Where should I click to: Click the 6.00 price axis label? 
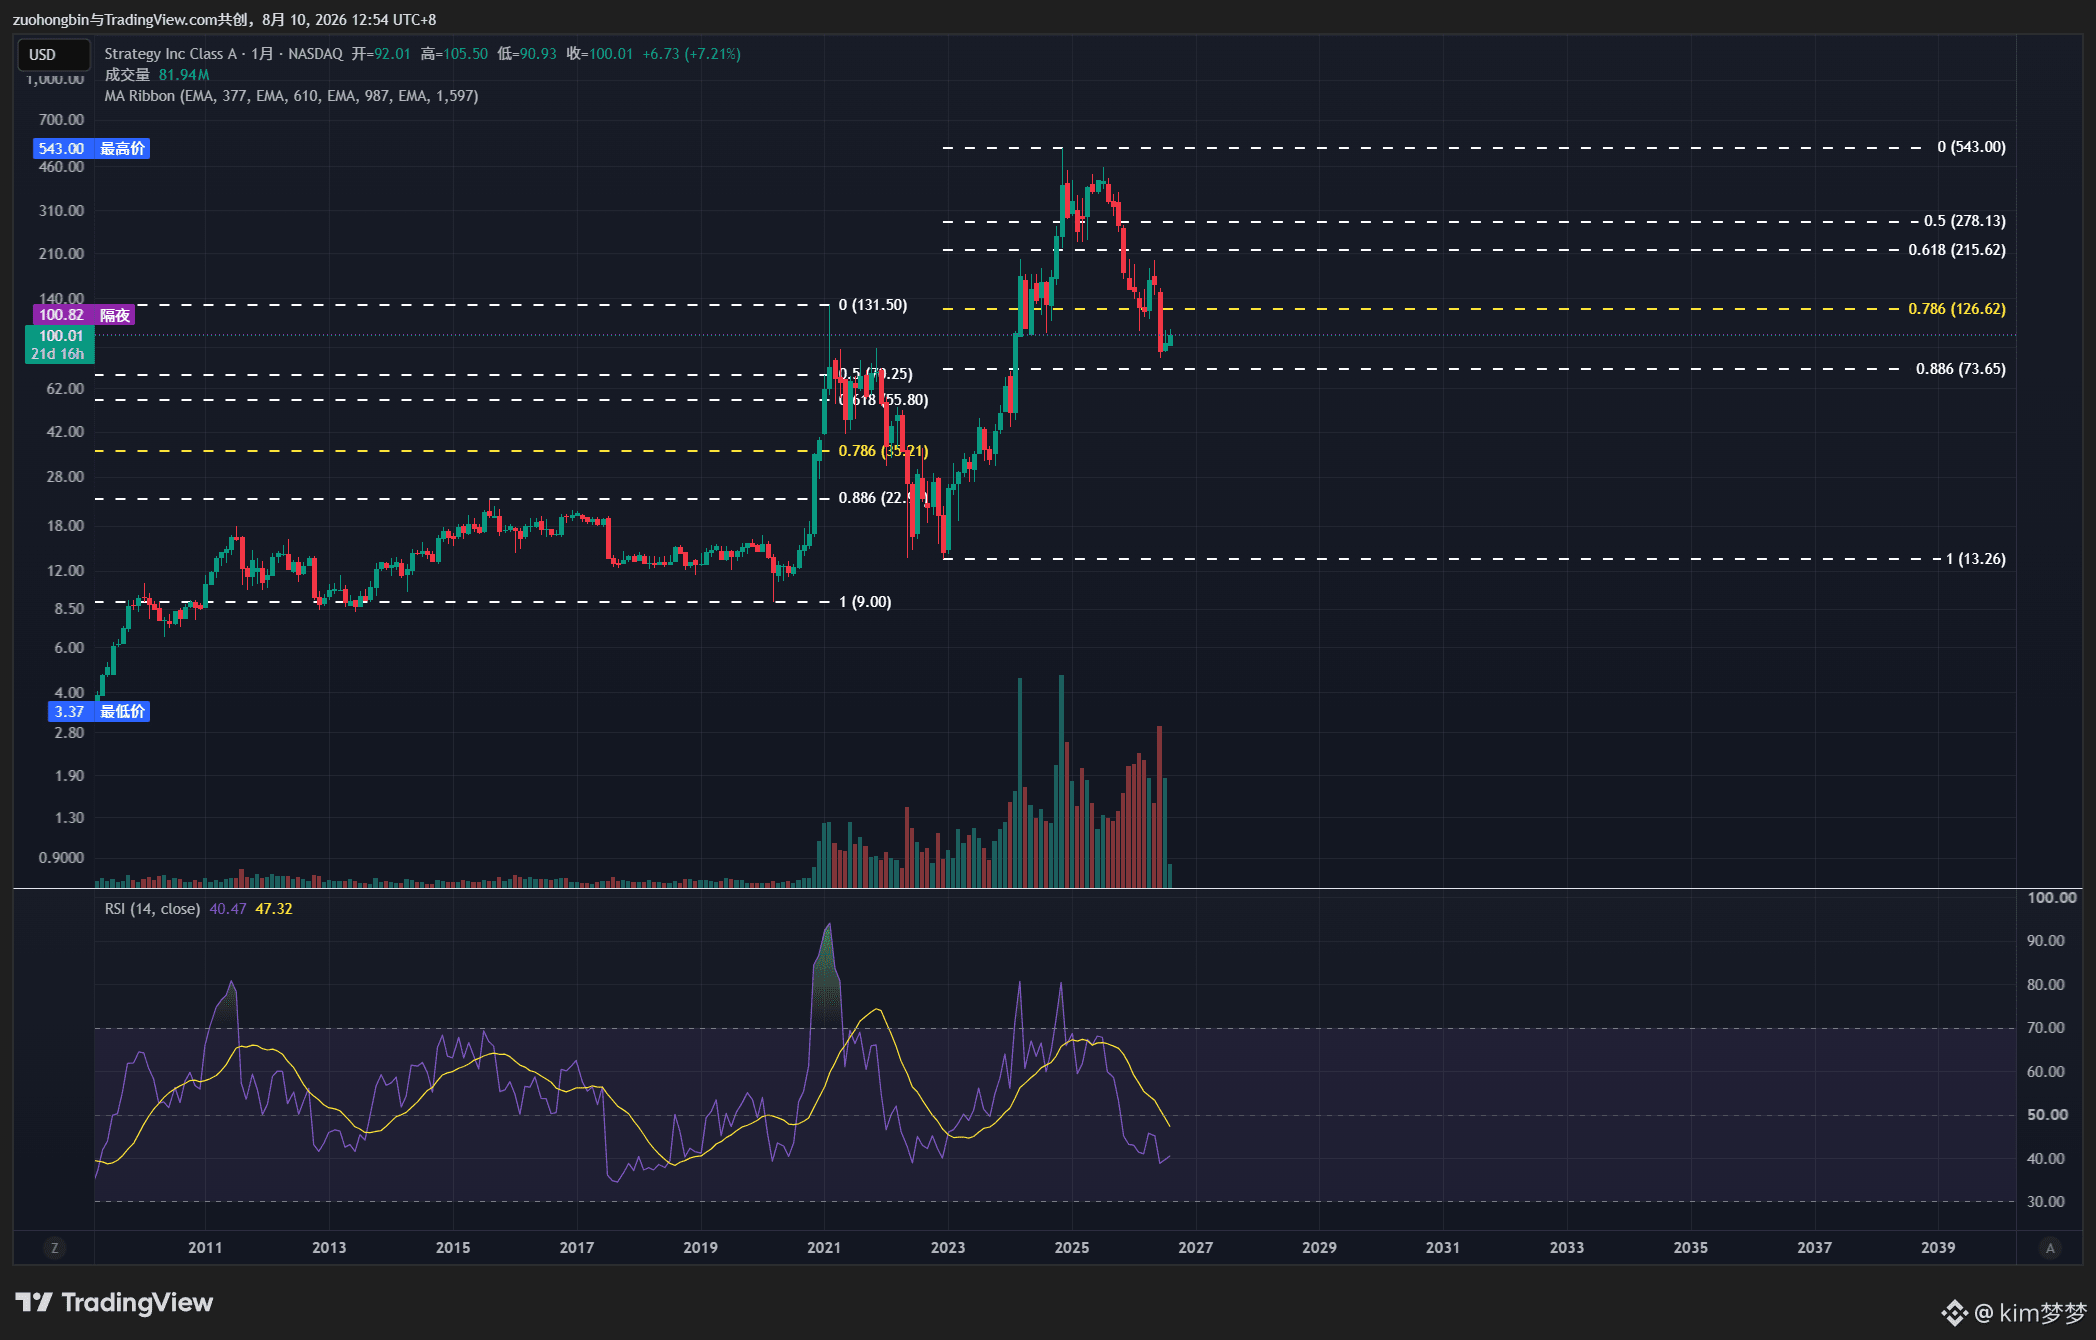[x=69, y=648]
